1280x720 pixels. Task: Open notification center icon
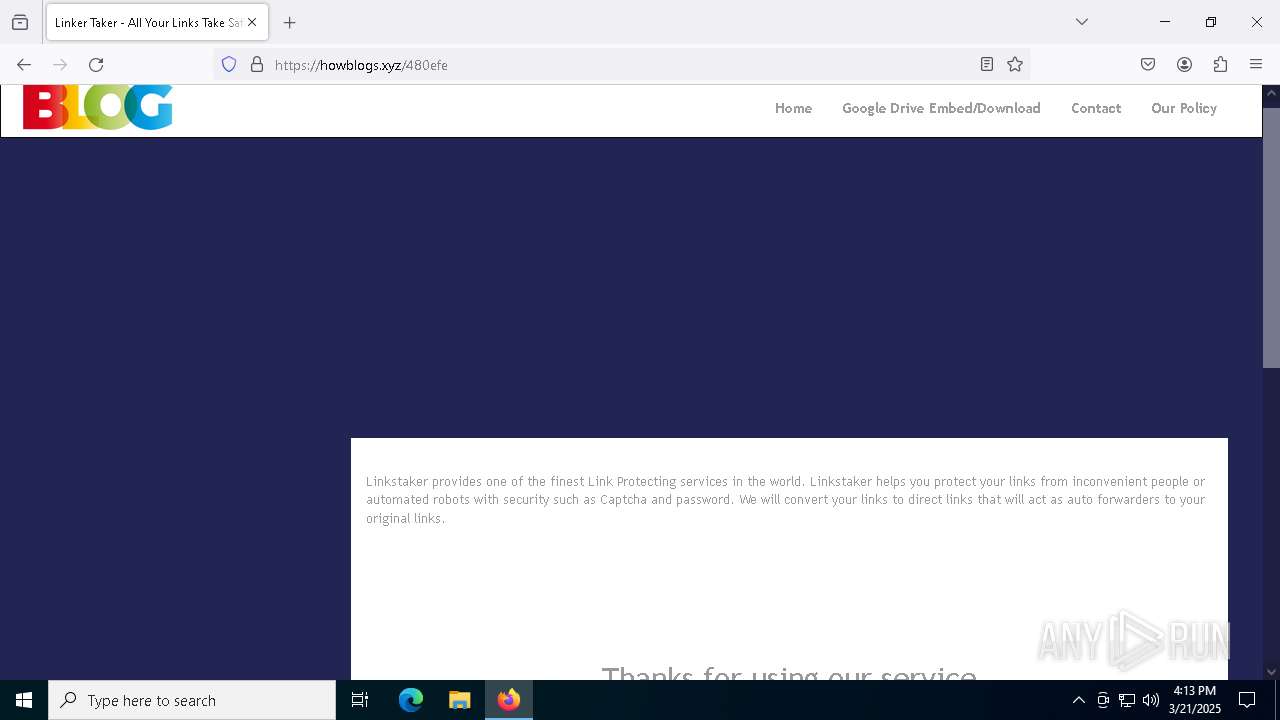(x=1247, y=700)
